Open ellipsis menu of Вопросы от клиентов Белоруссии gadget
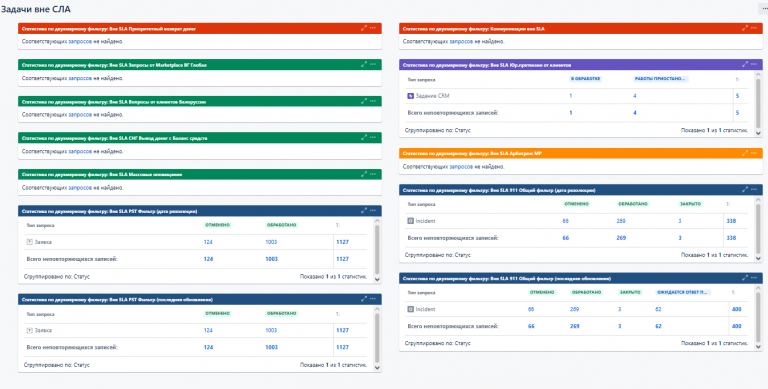The width and height of the screenshot is (768, 389). pos(372,101)
